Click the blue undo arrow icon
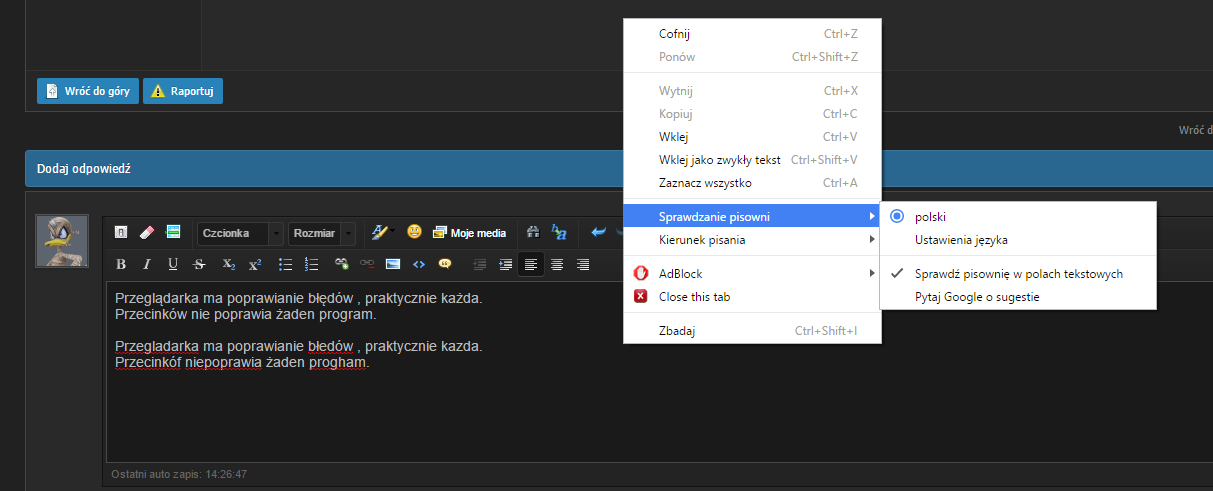The width and height of the screenshot is (1213, 491). tap(599, 232)
